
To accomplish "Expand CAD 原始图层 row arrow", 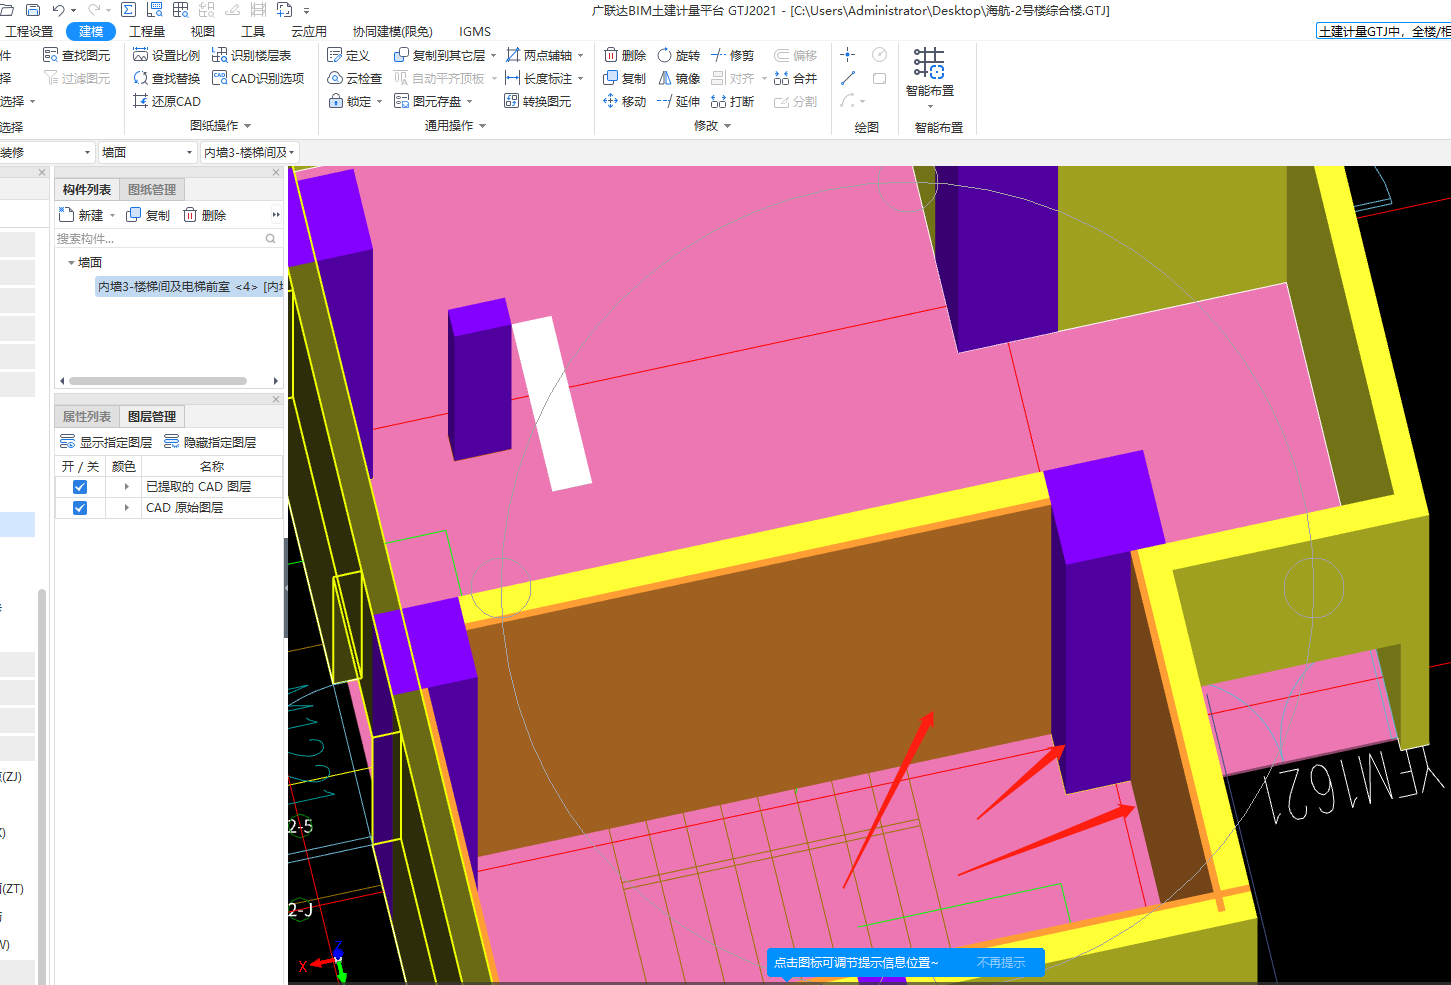I will coord(126,508).
